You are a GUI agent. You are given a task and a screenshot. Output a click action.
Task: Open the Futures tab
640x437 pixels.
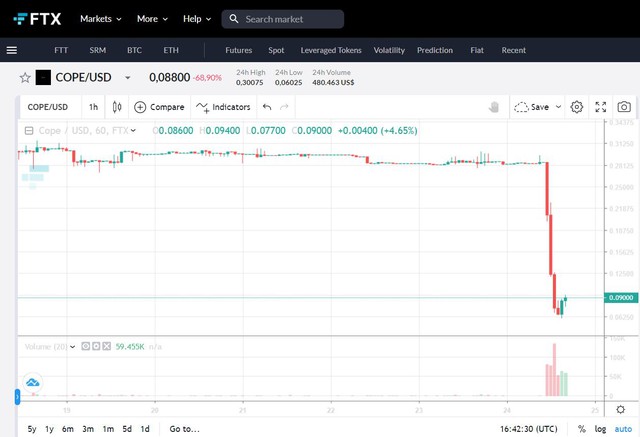click(238, 50)
